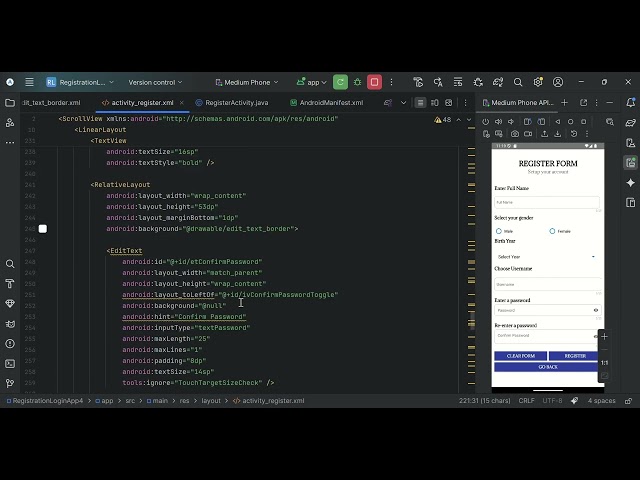640x480 pixels.
Task: Select the Medium Phone API emulator tab
Action: (518, 102)
